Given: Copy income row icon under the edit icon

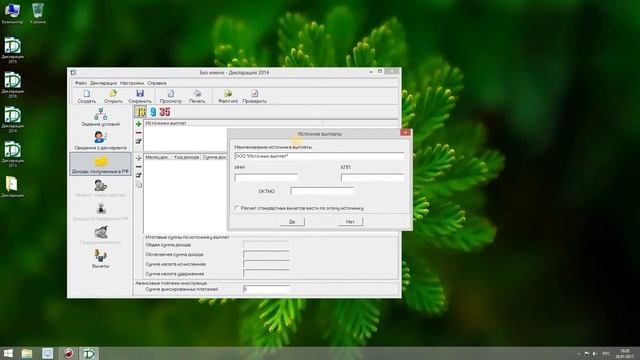Looking at the screenshot, I should point(138,184).
